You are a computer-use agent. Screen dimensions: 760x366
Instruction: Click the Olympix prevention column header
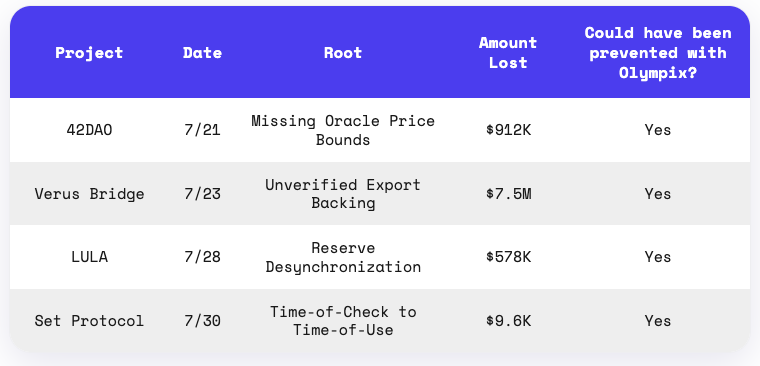point(658,52)
